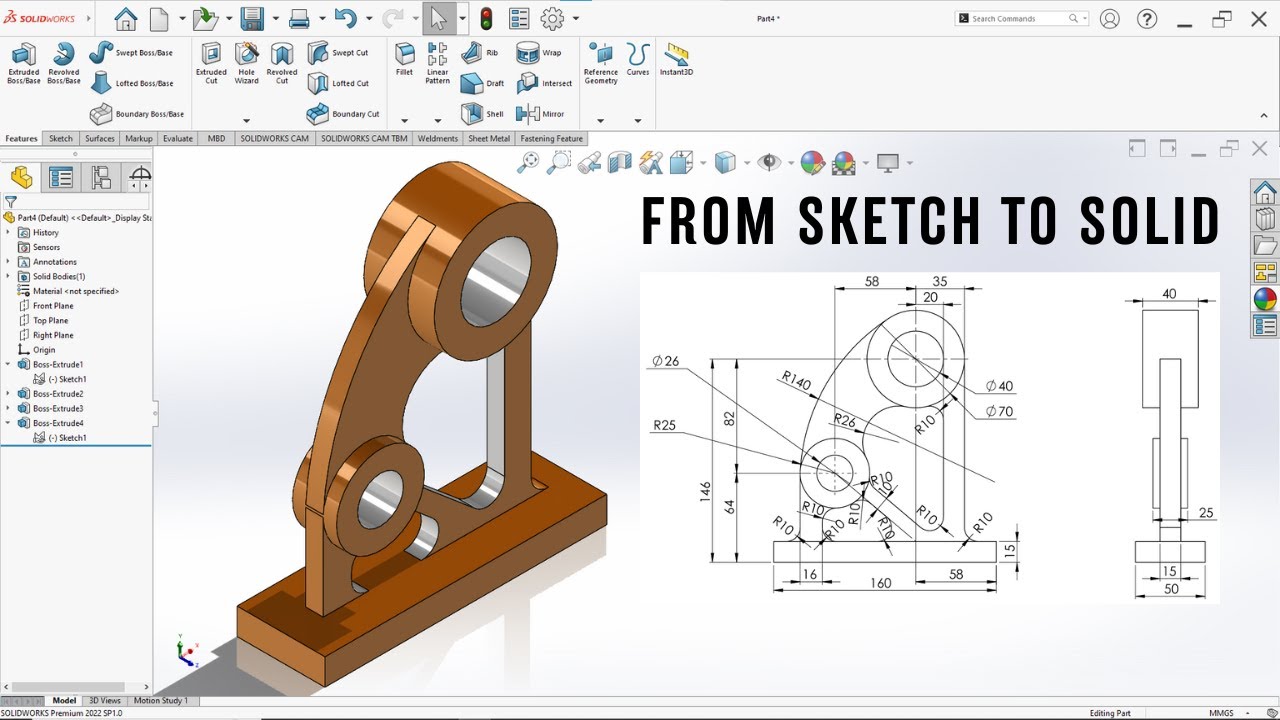The width and height of the screenshot is (1280, 720).
Task: Select the Rib tool
Action: tap(480, 52)
